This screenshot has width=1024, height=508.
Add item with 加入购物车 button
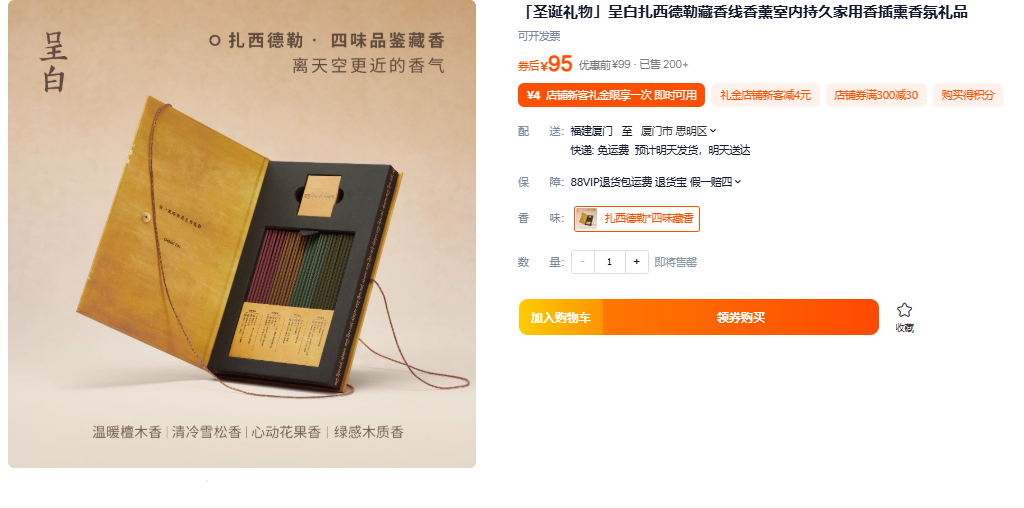pyautogui.click(x=560, y=317)
